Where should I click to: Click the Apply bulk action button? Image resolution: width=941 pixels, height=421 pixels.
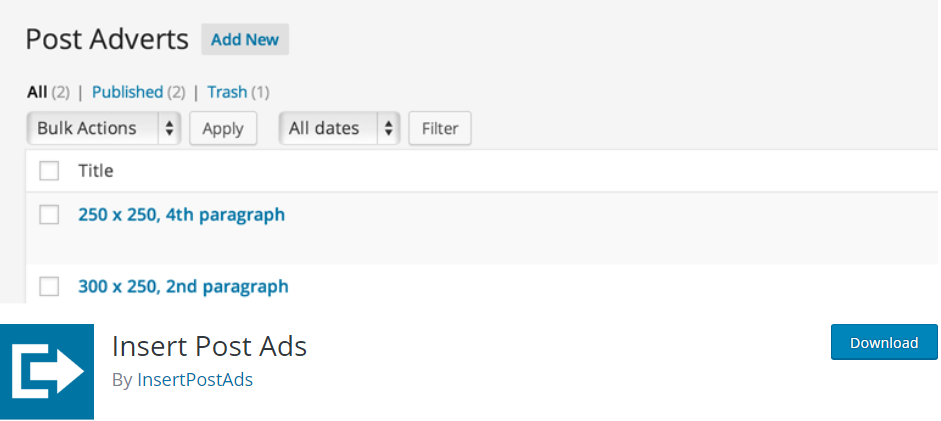tap(223, 128)
